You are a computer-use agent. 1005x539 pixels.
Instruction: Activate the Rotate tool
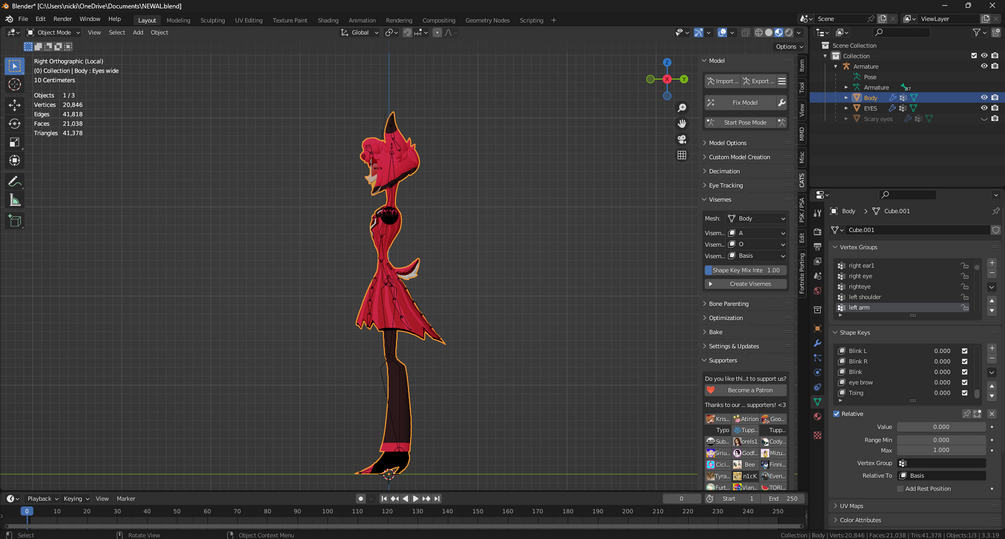[15, 123]
